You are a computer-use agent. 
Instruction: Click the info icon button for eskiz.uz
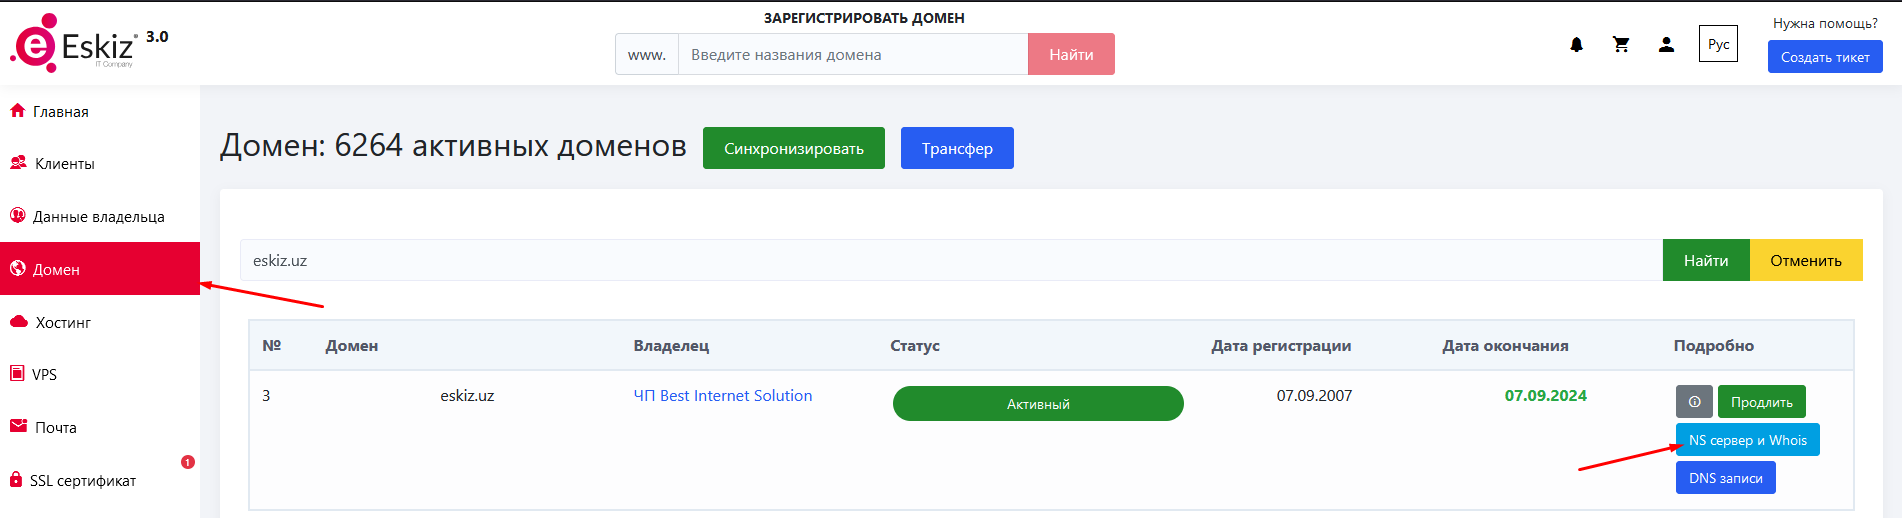1694,402
